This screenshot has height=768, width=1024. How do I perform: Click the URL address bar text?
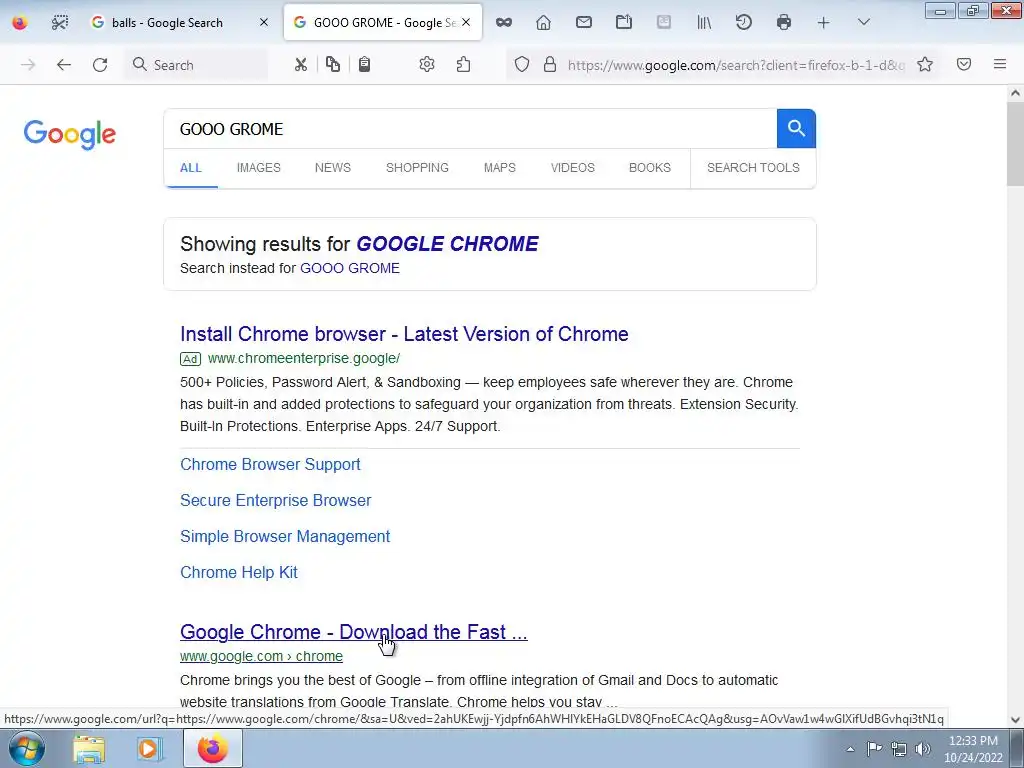pos(736,65)
